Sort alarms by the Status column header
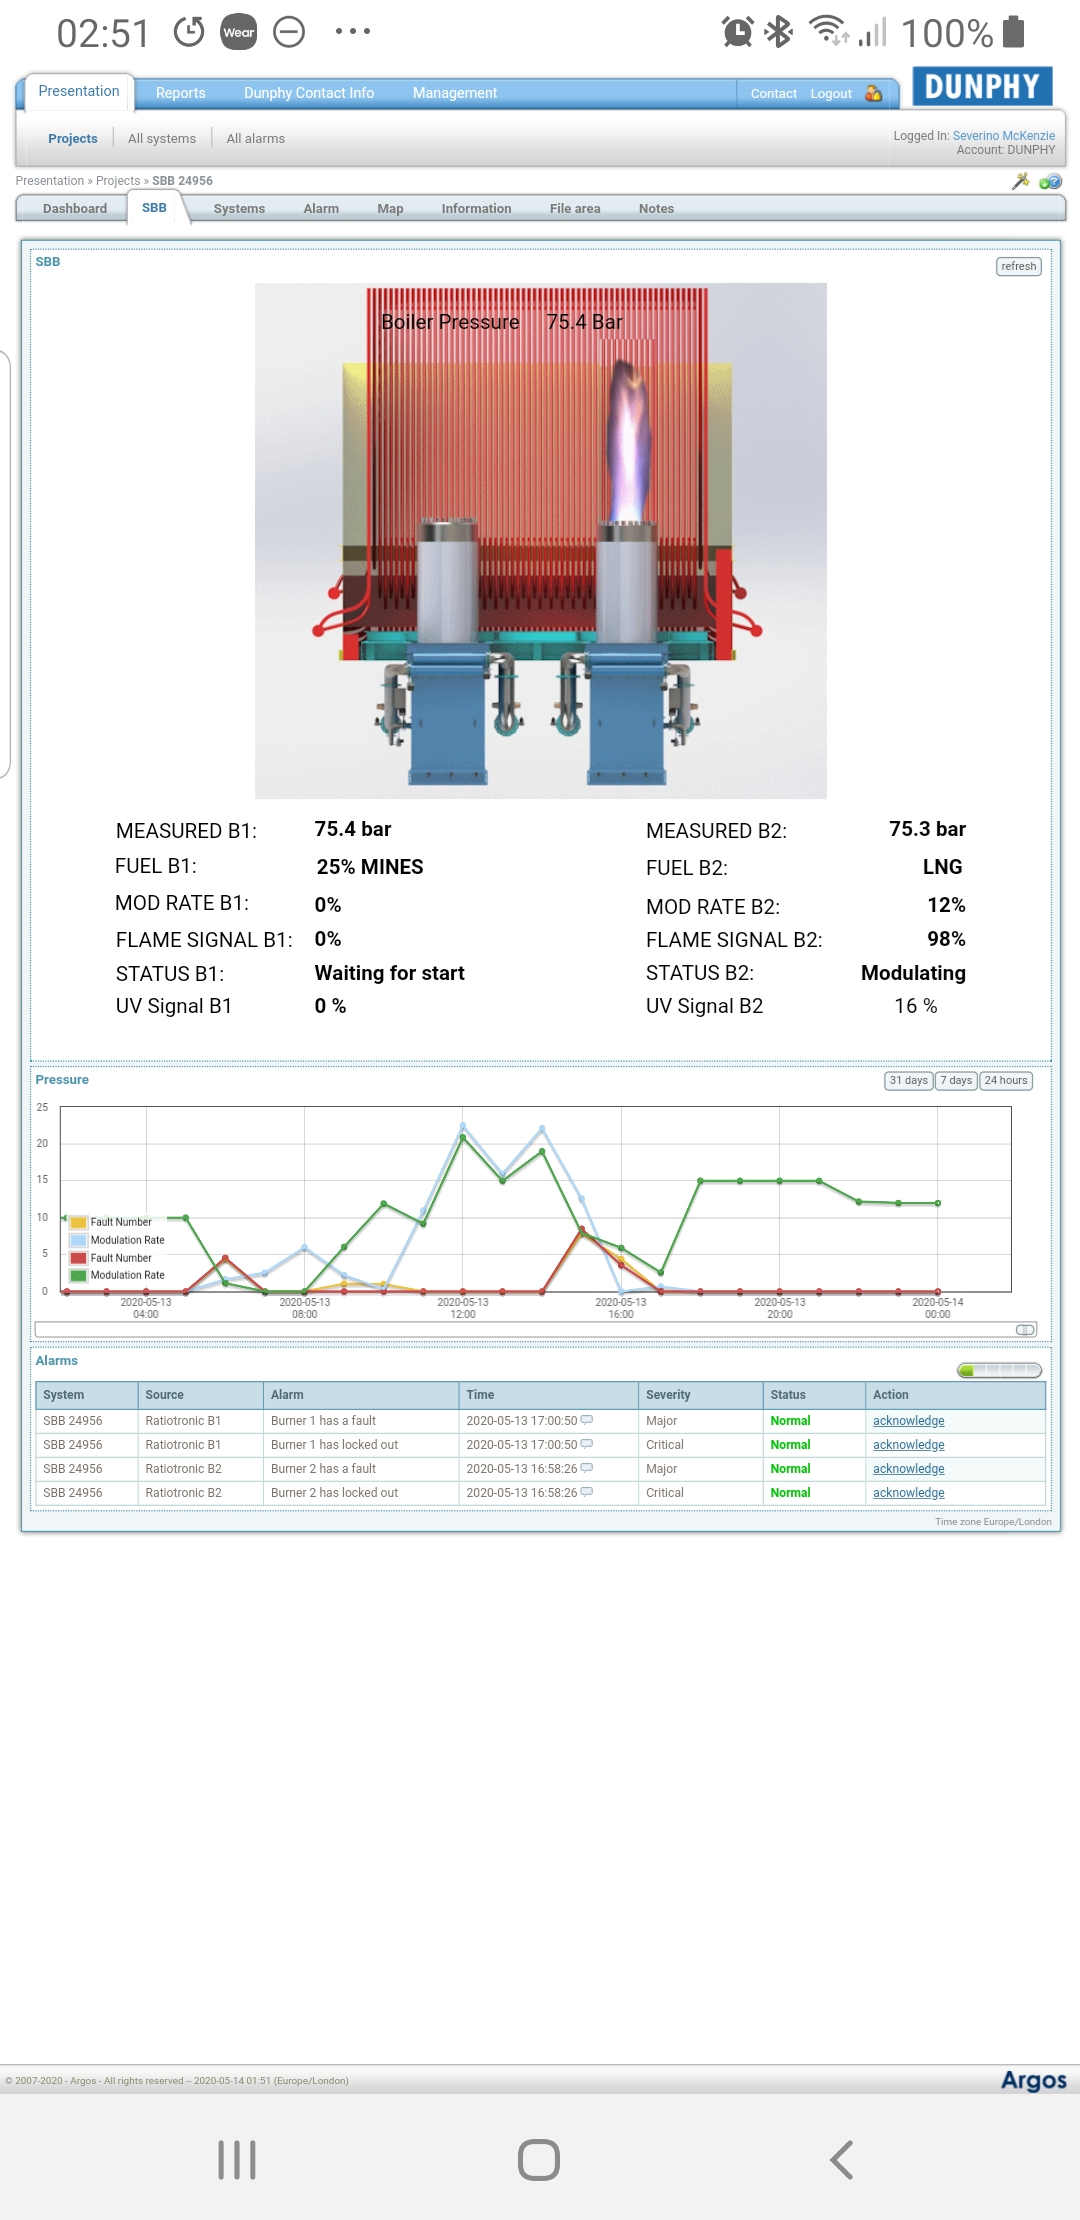Viewport: 1080px width, 2220px height. 814,1394
